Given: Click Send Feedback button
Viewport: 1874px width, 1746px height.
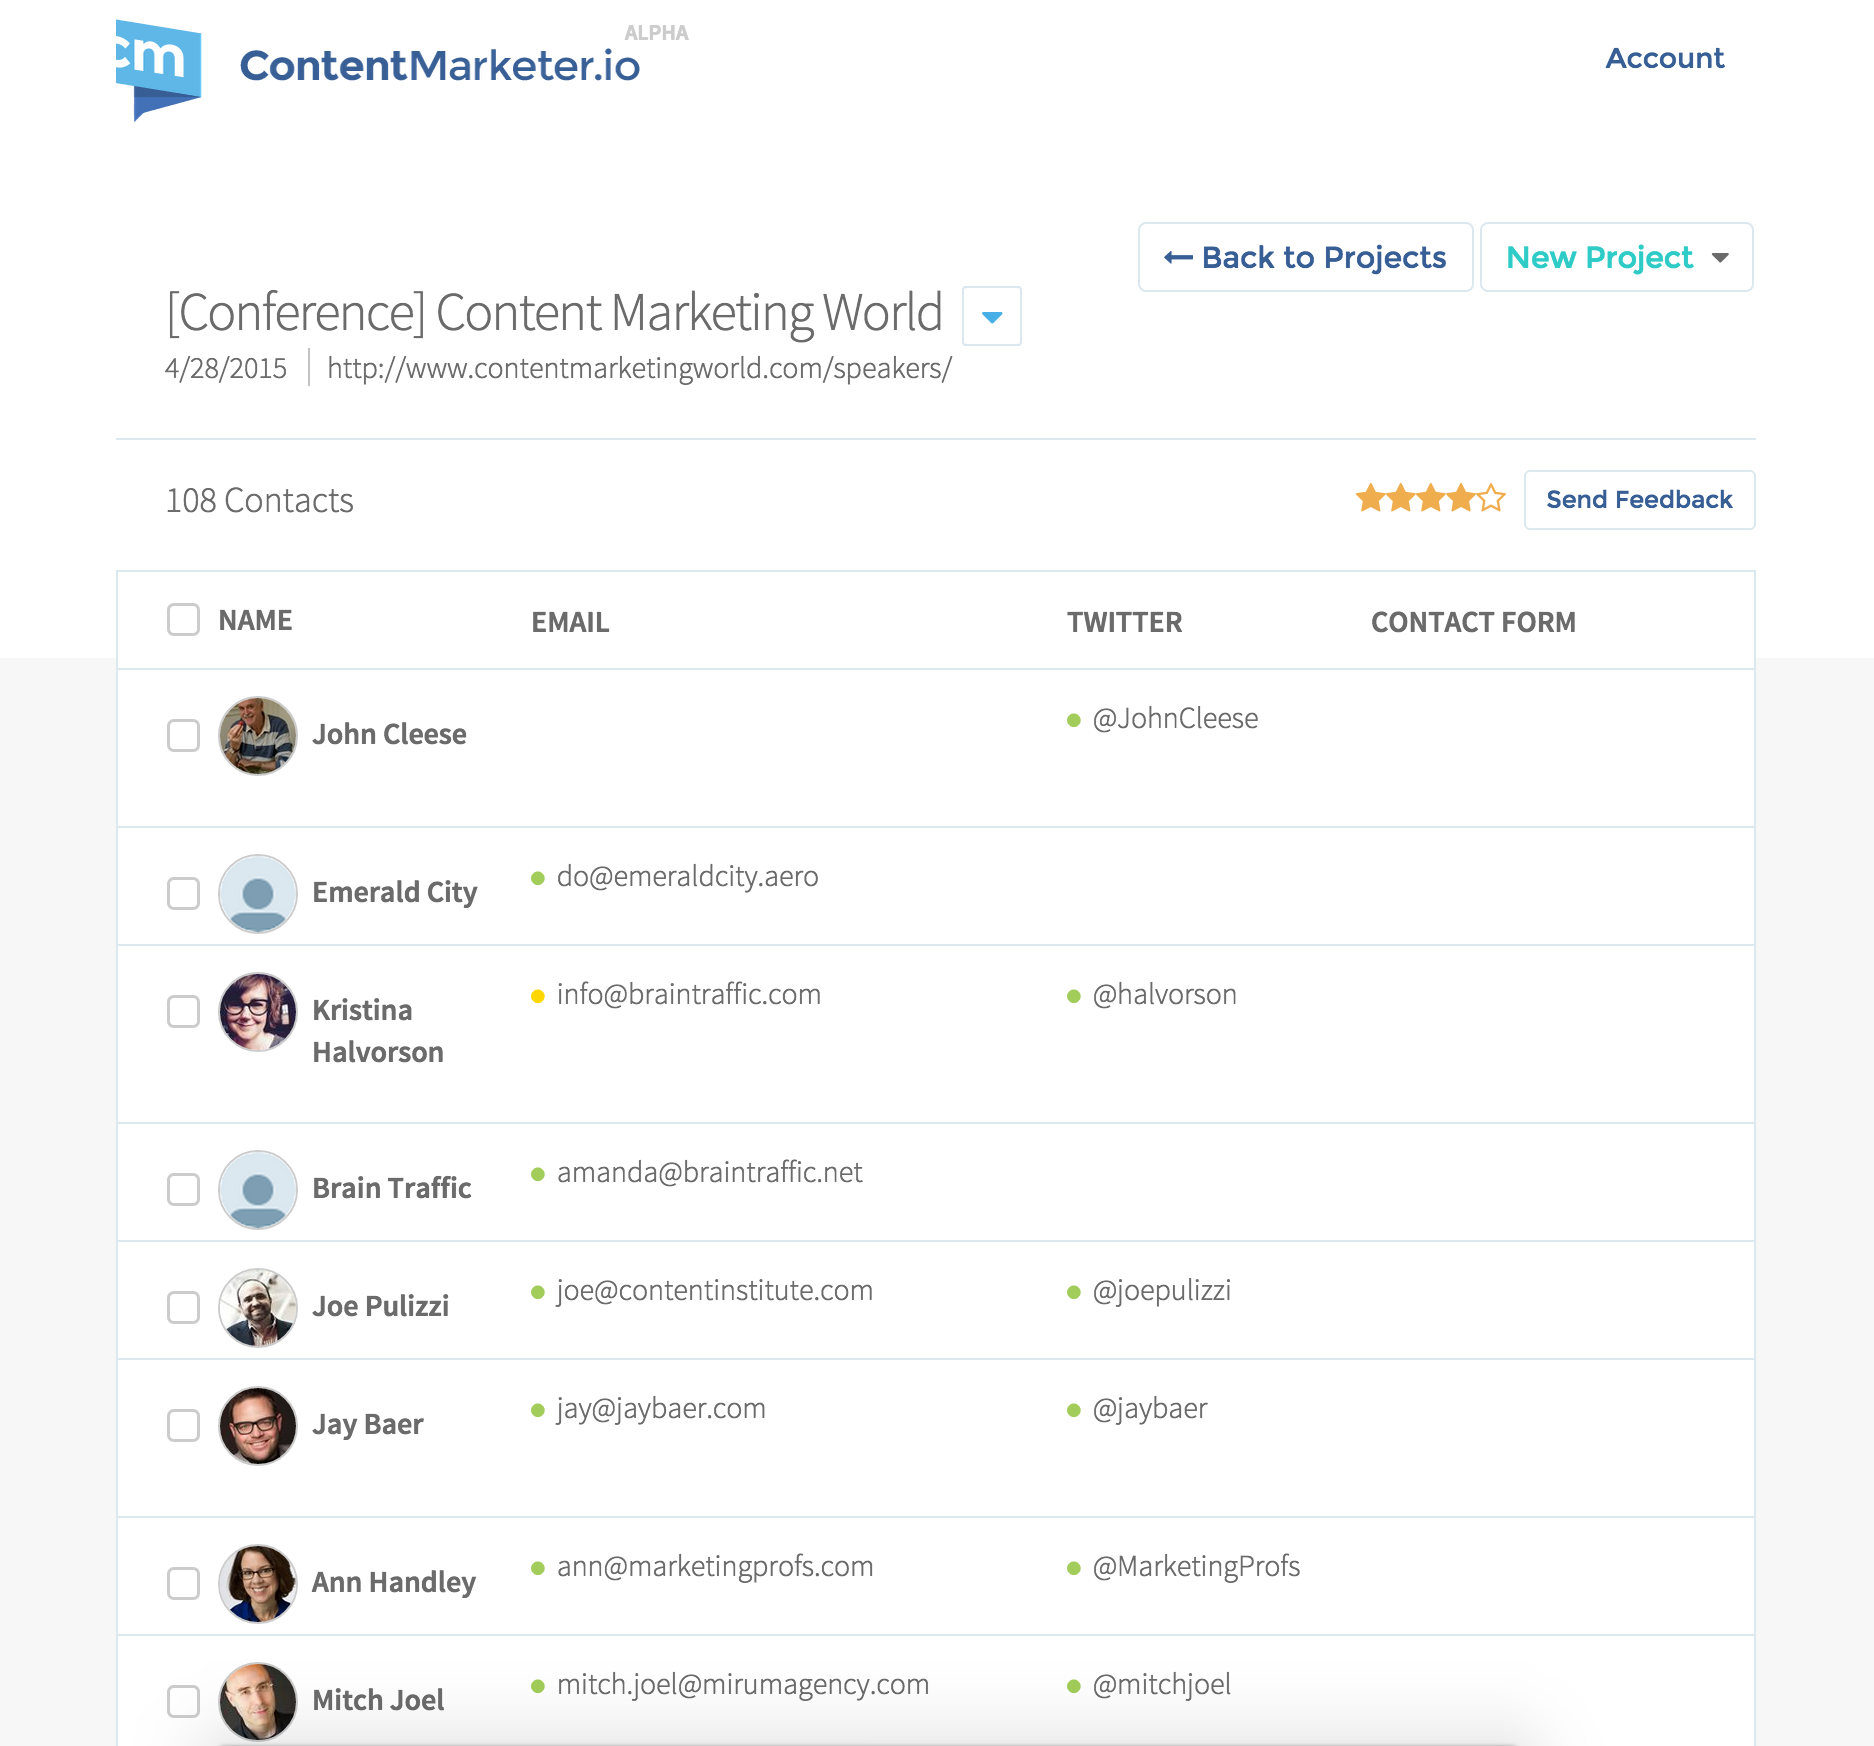Looking at the screenshot, I should (1639, 499).
